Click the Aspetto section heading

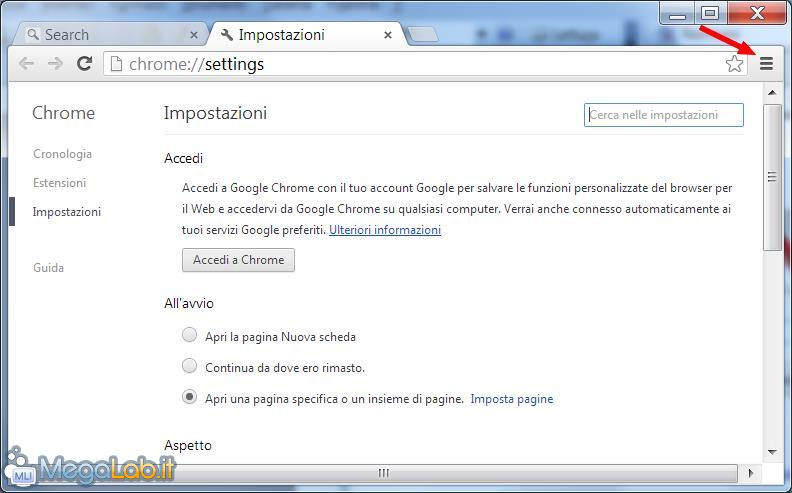coord(188,446)
